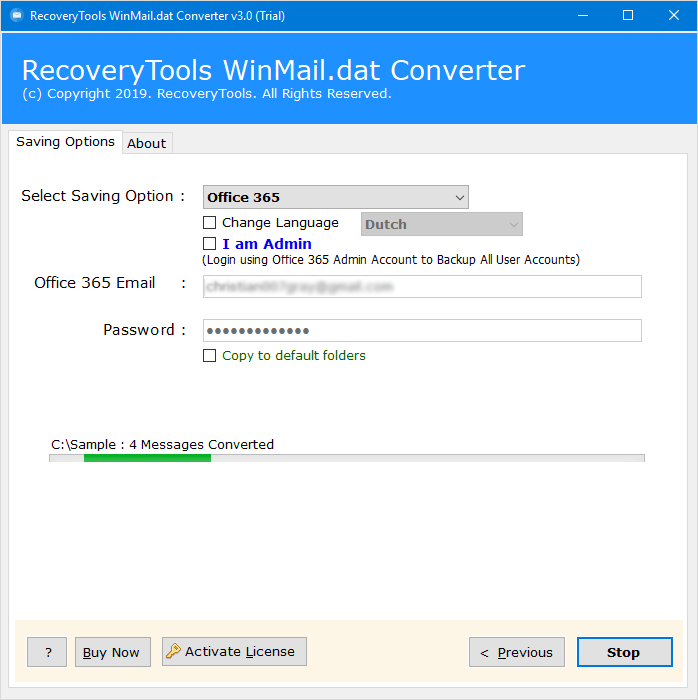Focus the Password input field
Image resolution: width=698 pixels, height=700 pixels.
click(x=421, y=331)
